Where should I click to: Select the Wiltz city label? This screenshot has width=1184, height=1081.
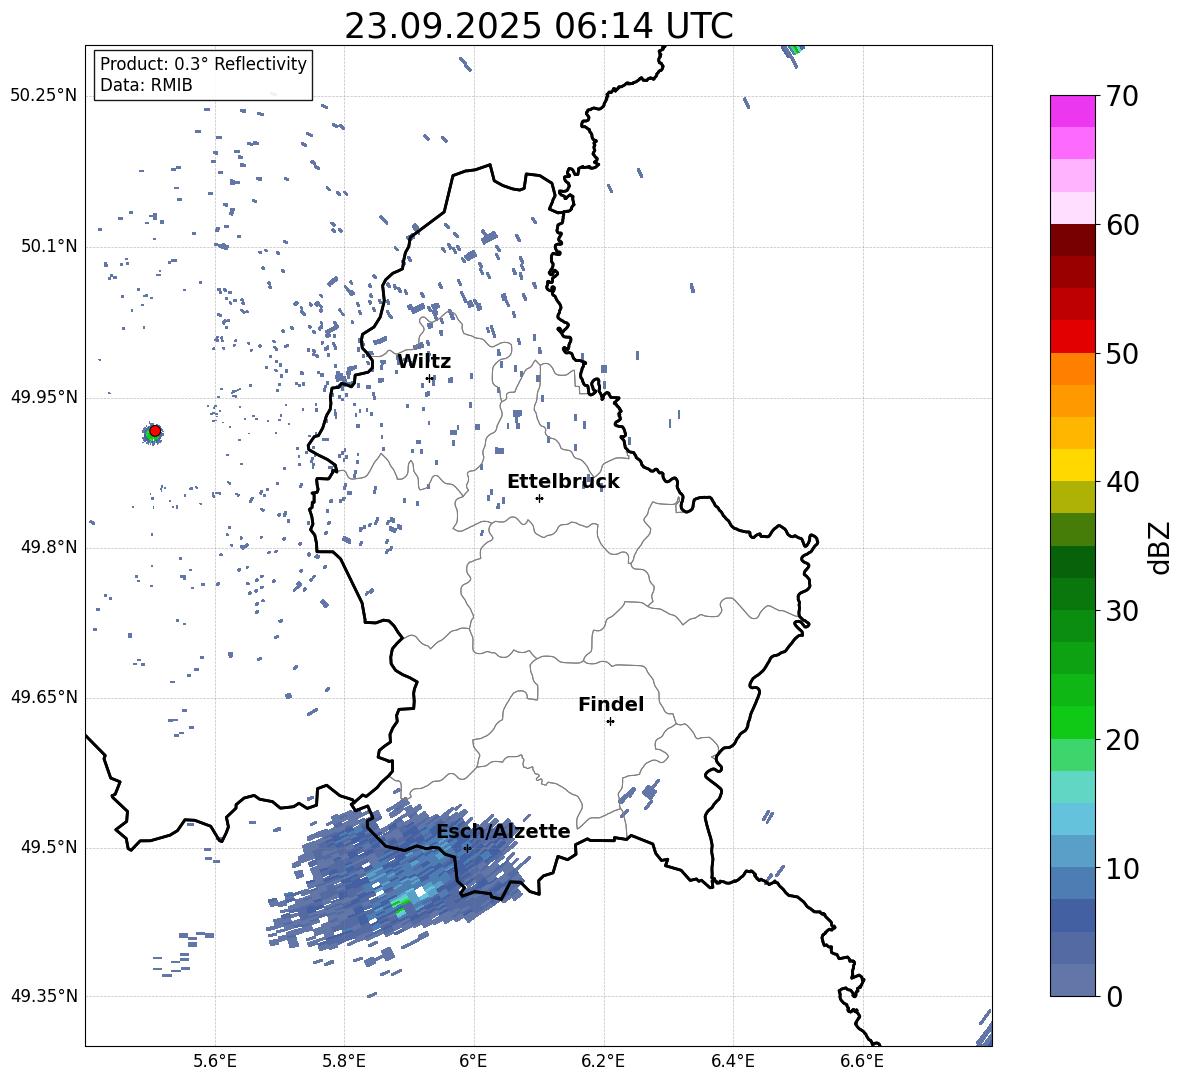424,362
